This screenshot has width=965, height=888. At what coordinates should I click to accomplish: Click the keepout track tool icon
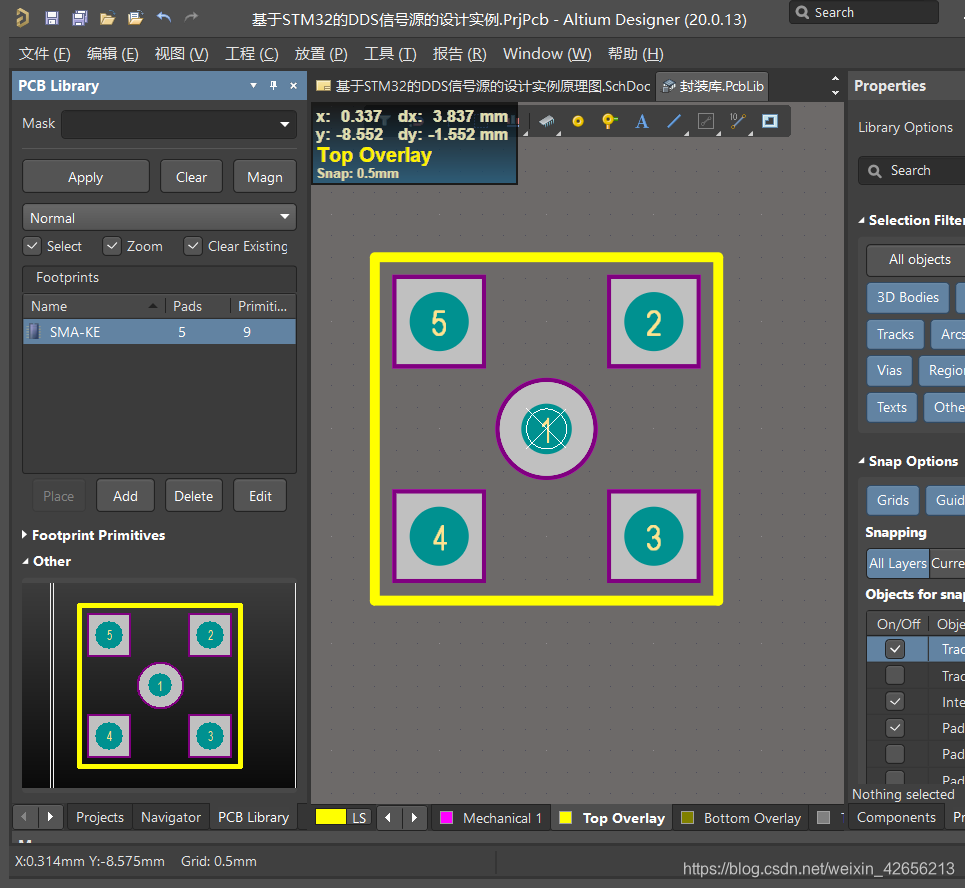pos(706,121)
